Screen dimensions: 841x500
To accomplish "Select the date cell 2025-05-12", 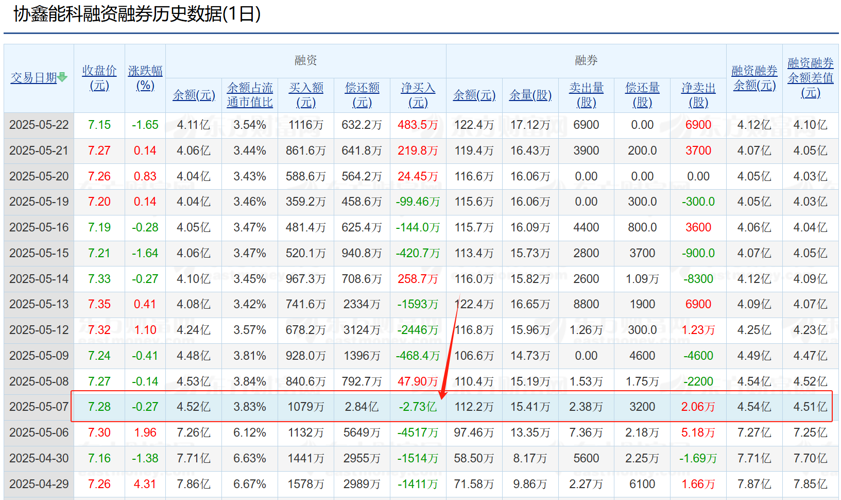I will click(x=39, y=330).
